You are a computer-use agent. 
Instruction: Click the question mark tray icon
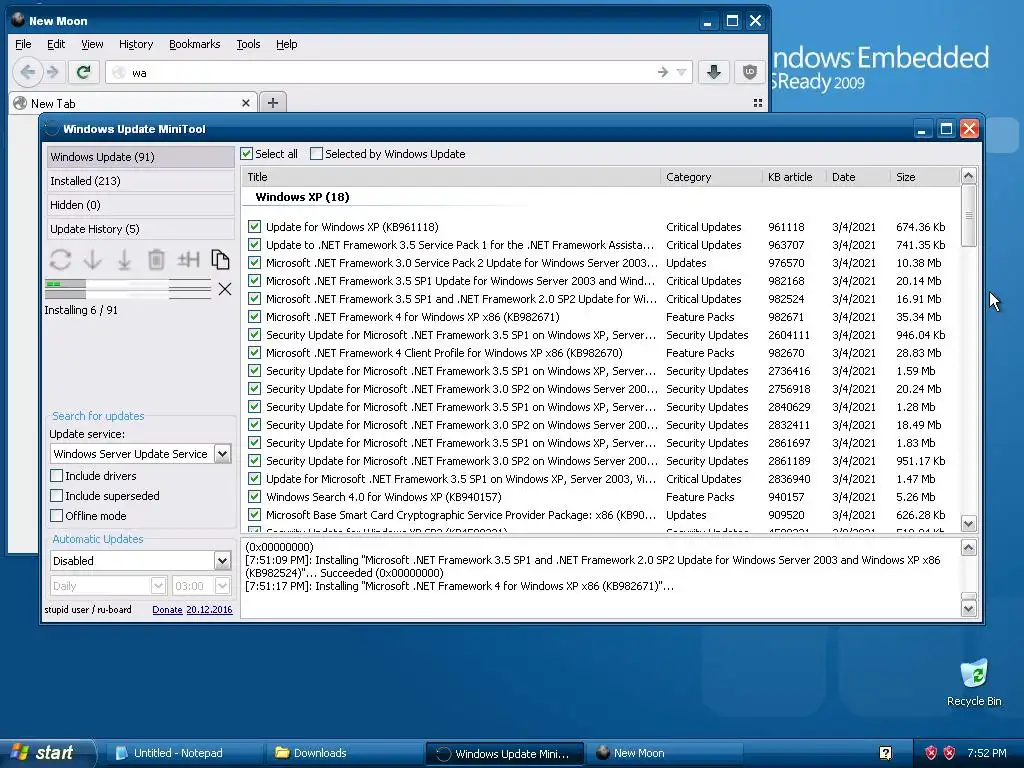click(886, 753)
